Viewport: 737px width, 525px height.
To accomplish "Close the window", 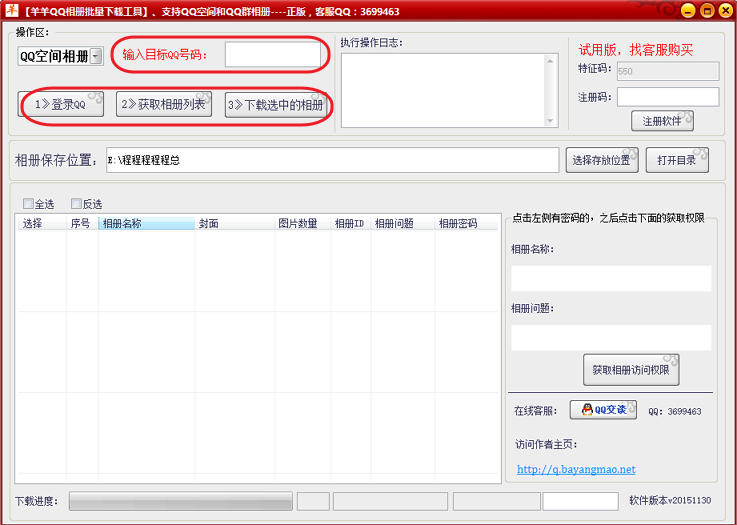I will (x=726, y=10).
